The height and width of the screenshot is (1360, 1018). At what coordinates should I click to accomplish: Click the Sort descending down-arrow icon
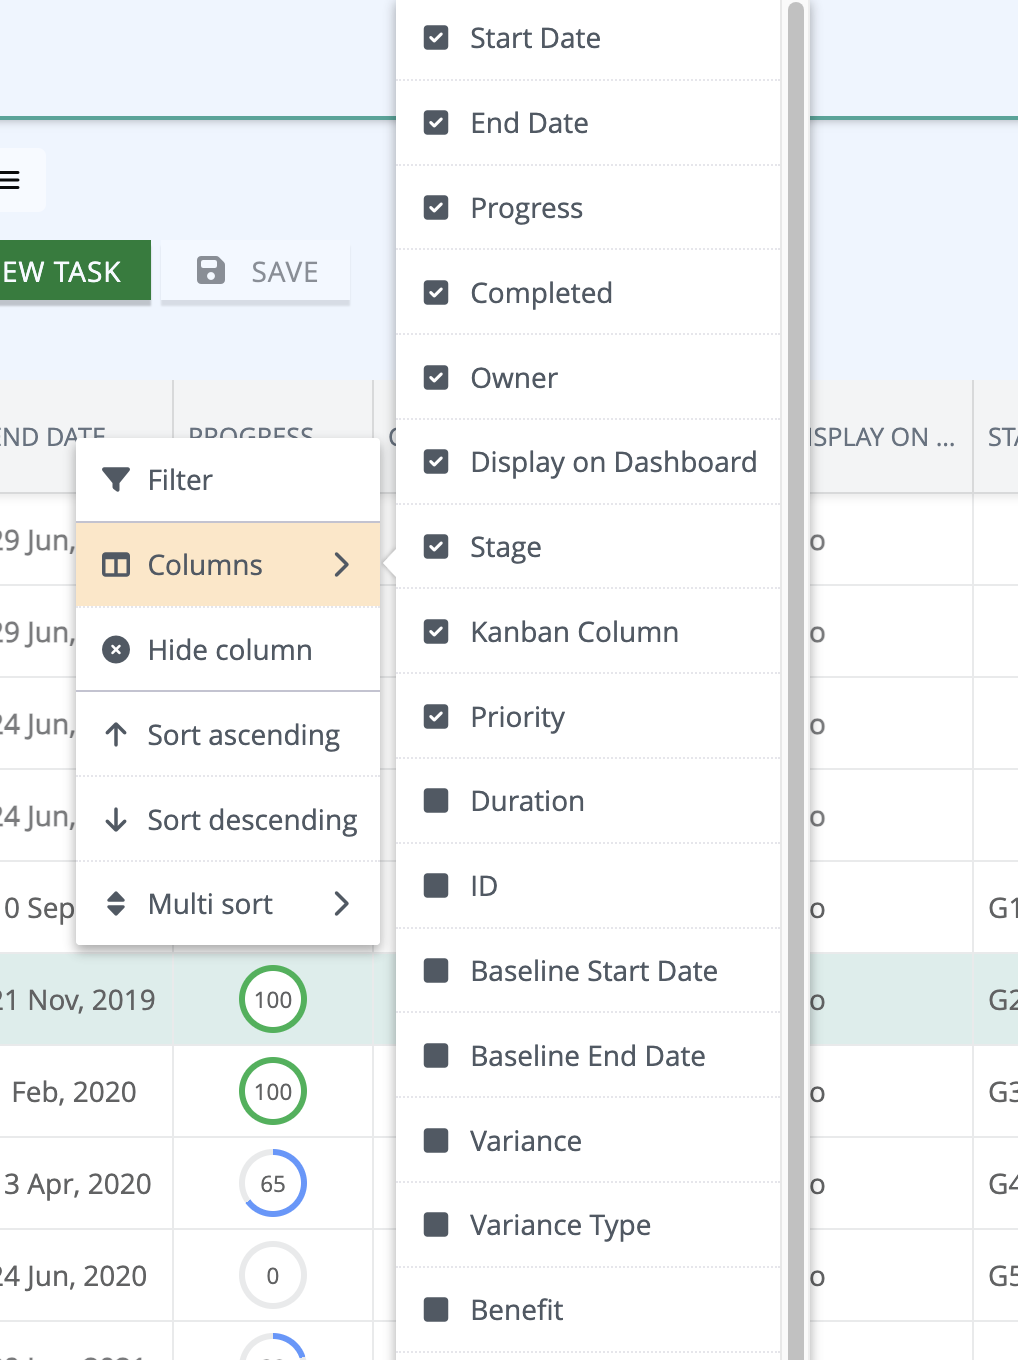(x=116, y=820)
